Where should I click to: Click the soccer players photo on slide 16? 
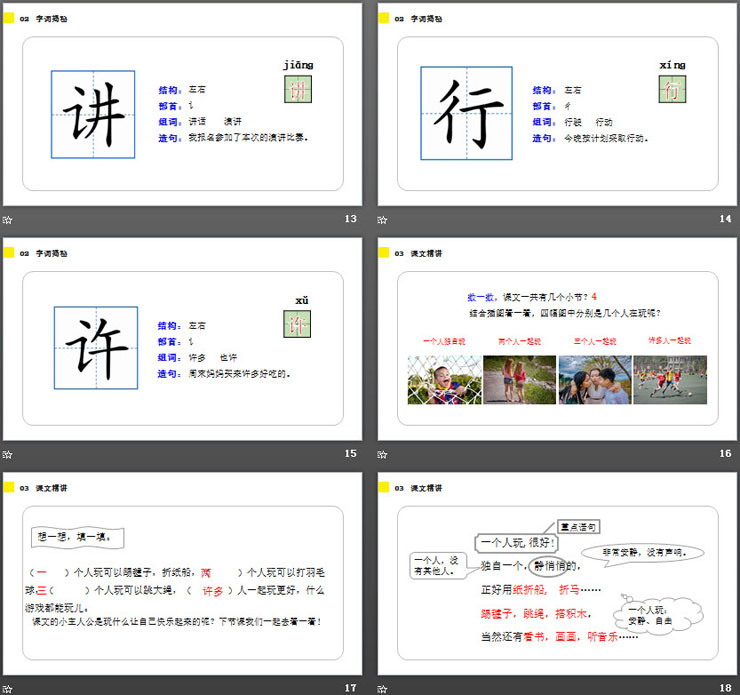point(670,380)
